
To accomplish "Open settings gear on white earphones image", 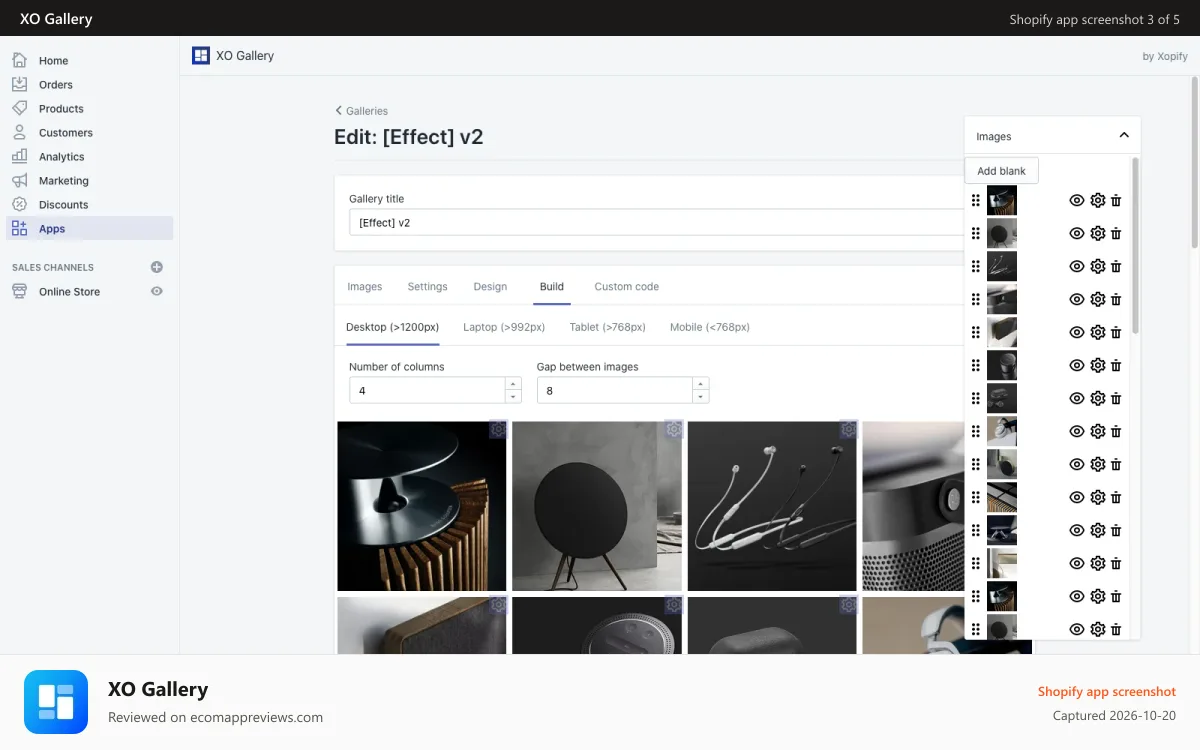I will pos(848,429).
